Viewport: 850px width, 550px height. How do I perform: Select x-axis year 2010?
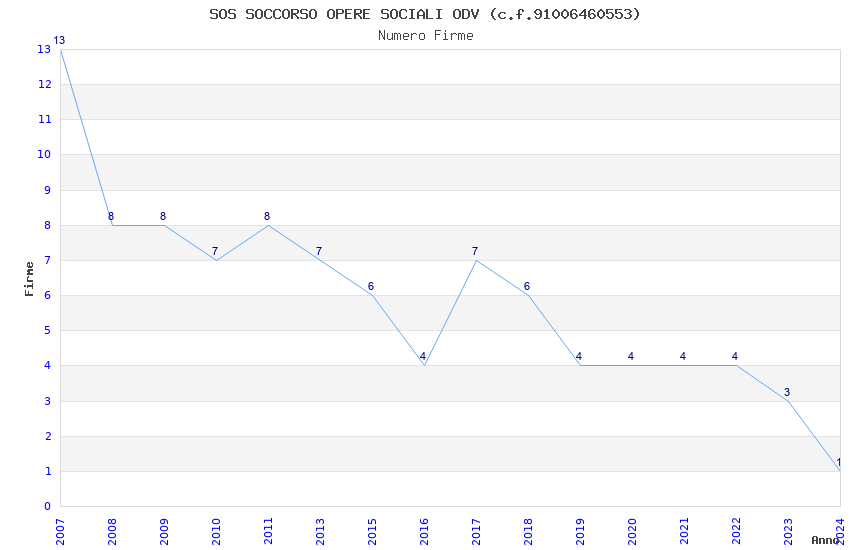(216, 532)
